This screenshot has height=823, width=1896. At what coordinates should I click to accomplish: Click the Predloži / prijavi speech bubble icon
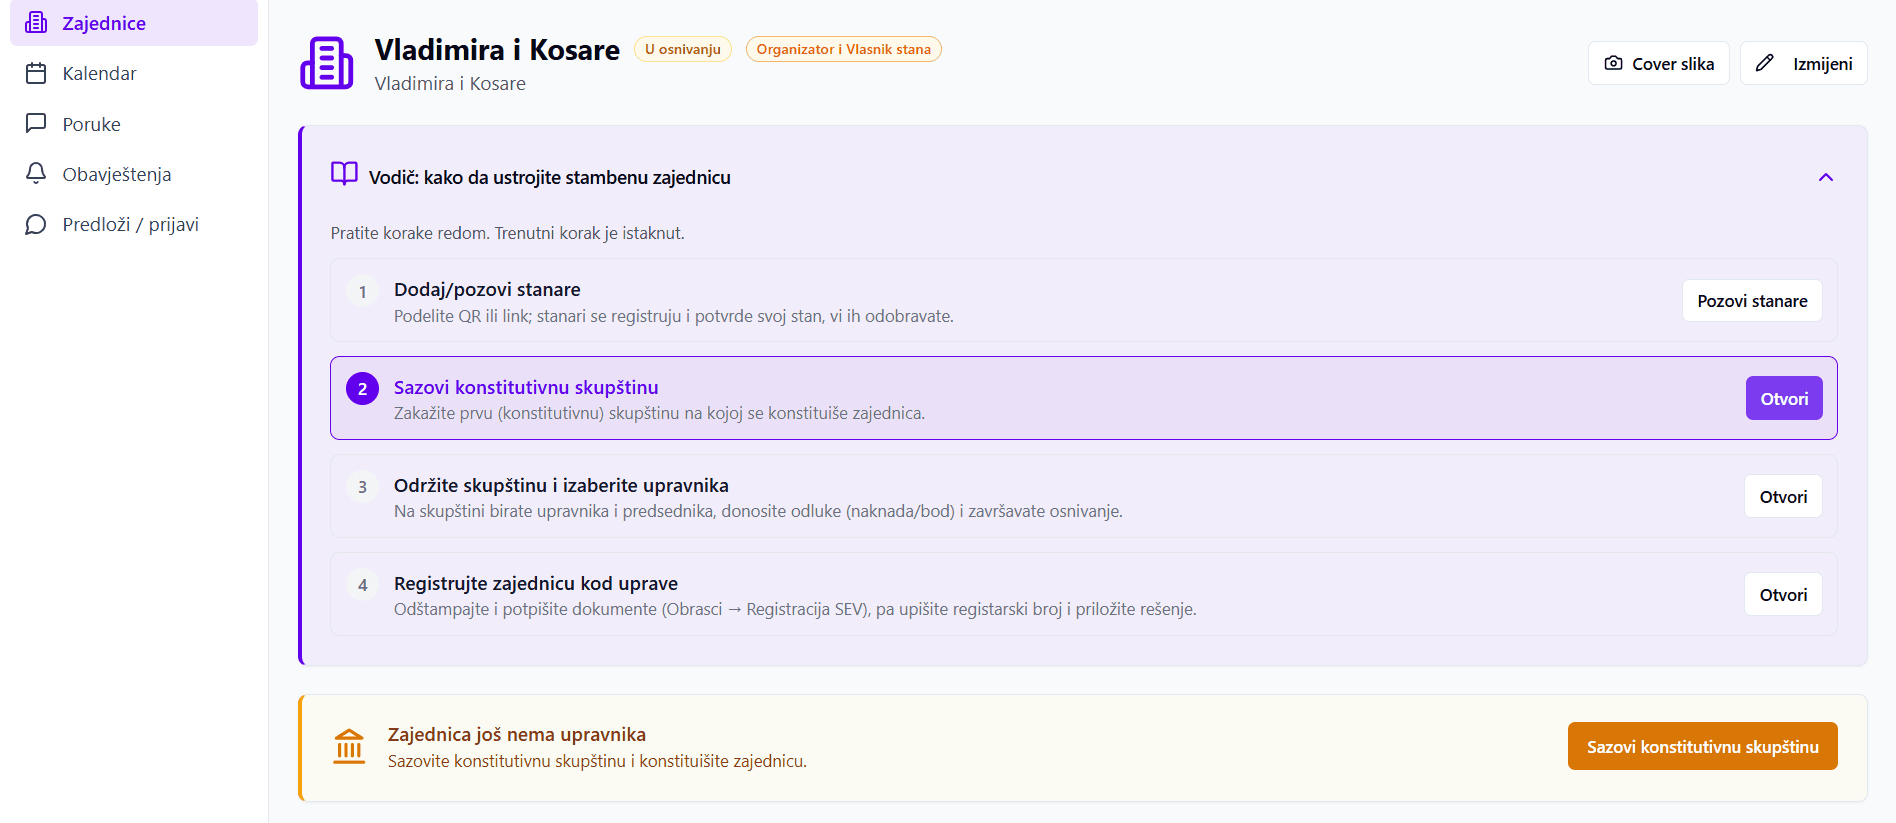pos(36,224)
